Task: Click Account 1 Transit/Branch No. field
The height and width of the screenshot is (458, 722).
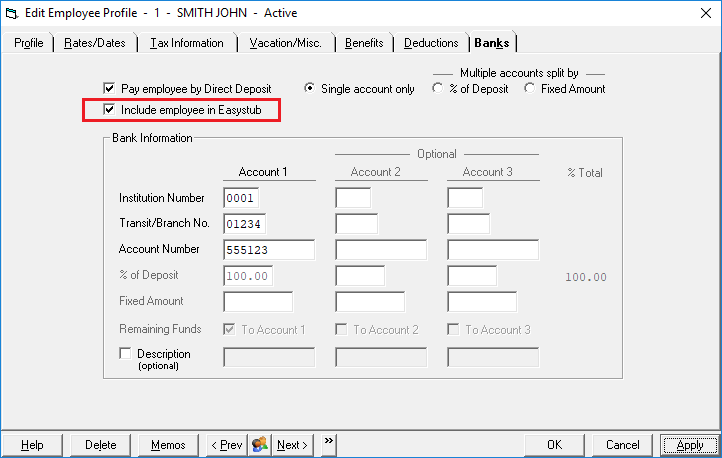Action: [x=245, y=224]
